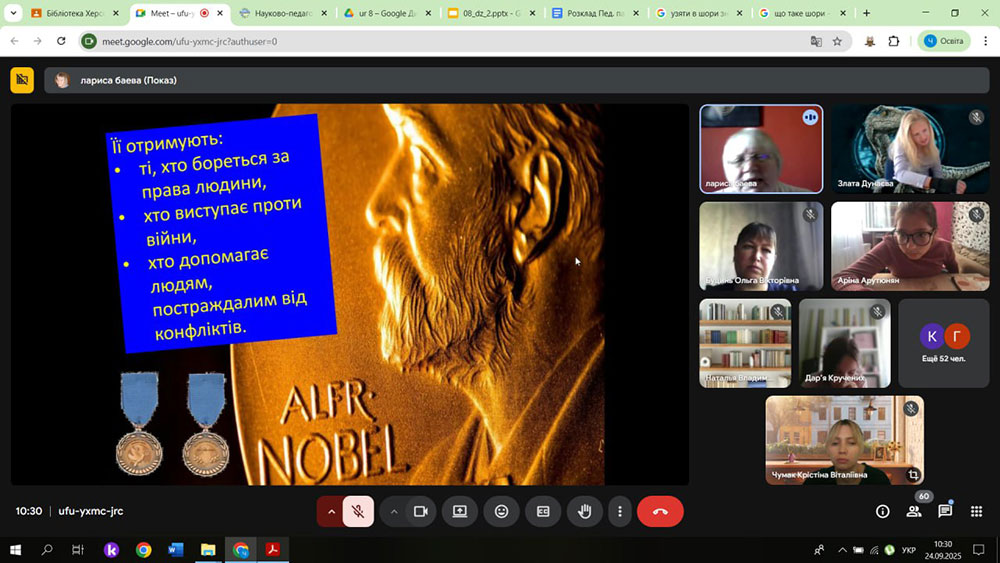Unmute the microphone in Meet
This screenshot has width=1000, height=563.
click(x=358, y=511)
